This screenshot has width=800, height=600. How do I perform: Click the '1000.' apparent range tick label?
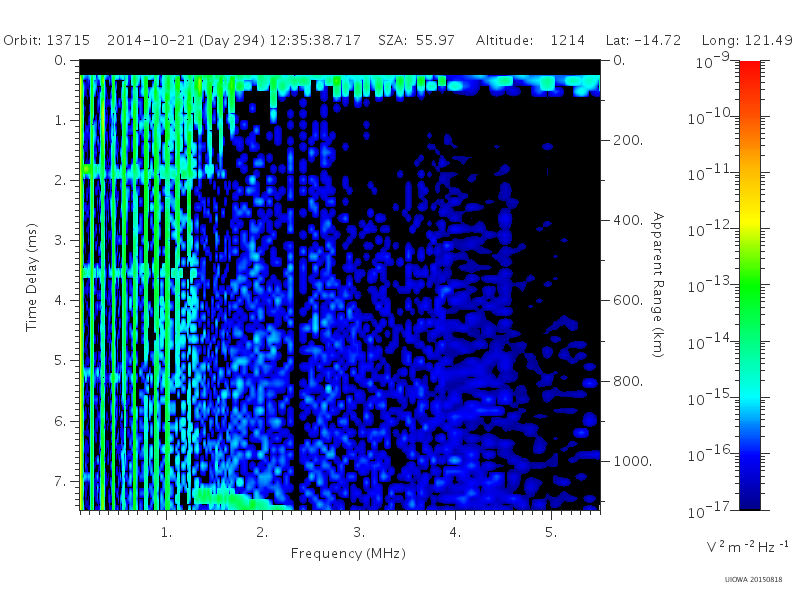pyautogui.click(x=633, y=461)
